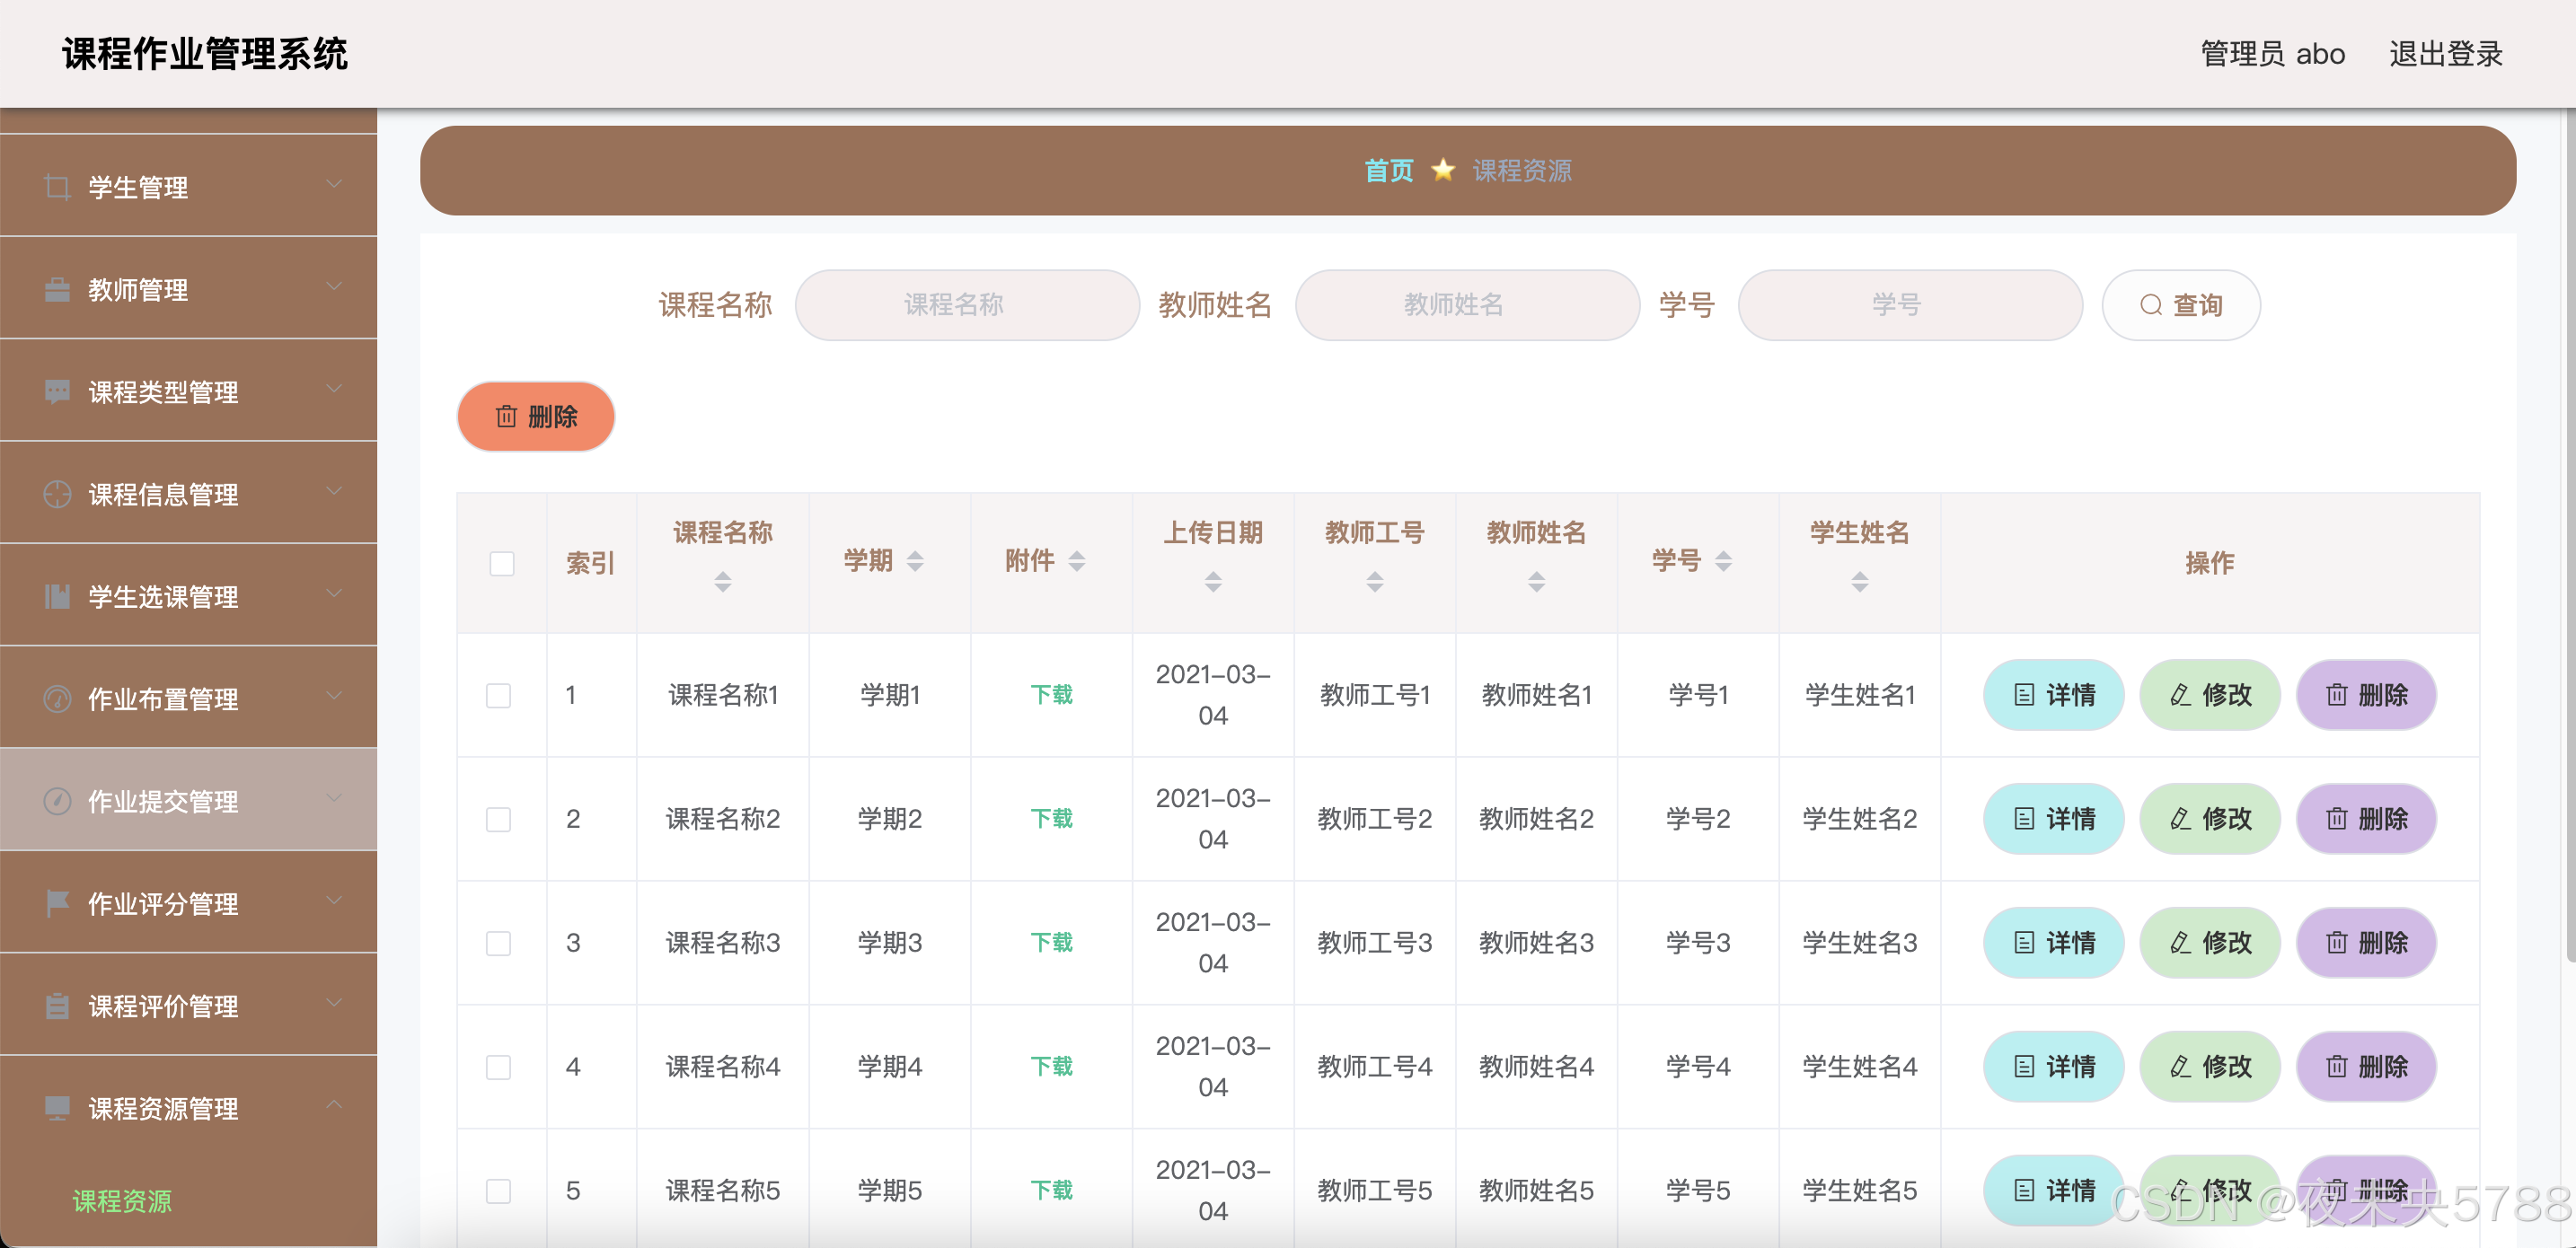
Task: Click 退出登录 to log out
Action: click(x=2445, y=54)
